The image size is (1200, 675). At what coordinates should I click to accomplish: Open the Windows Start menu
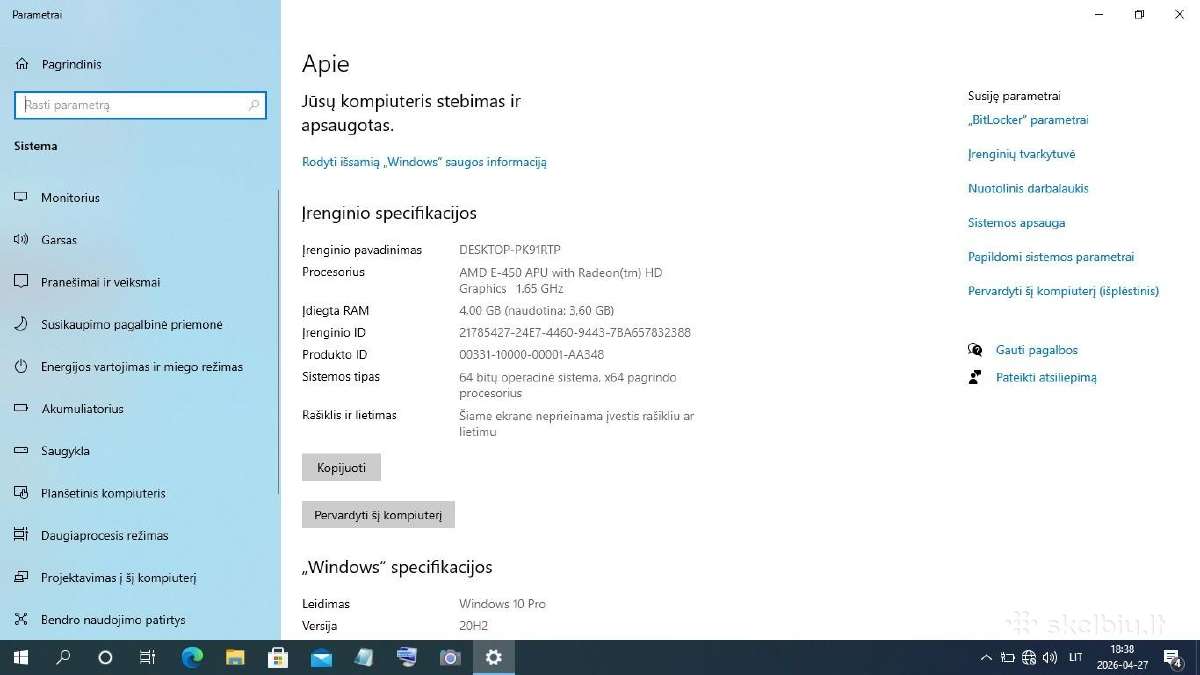pos(20,657)
